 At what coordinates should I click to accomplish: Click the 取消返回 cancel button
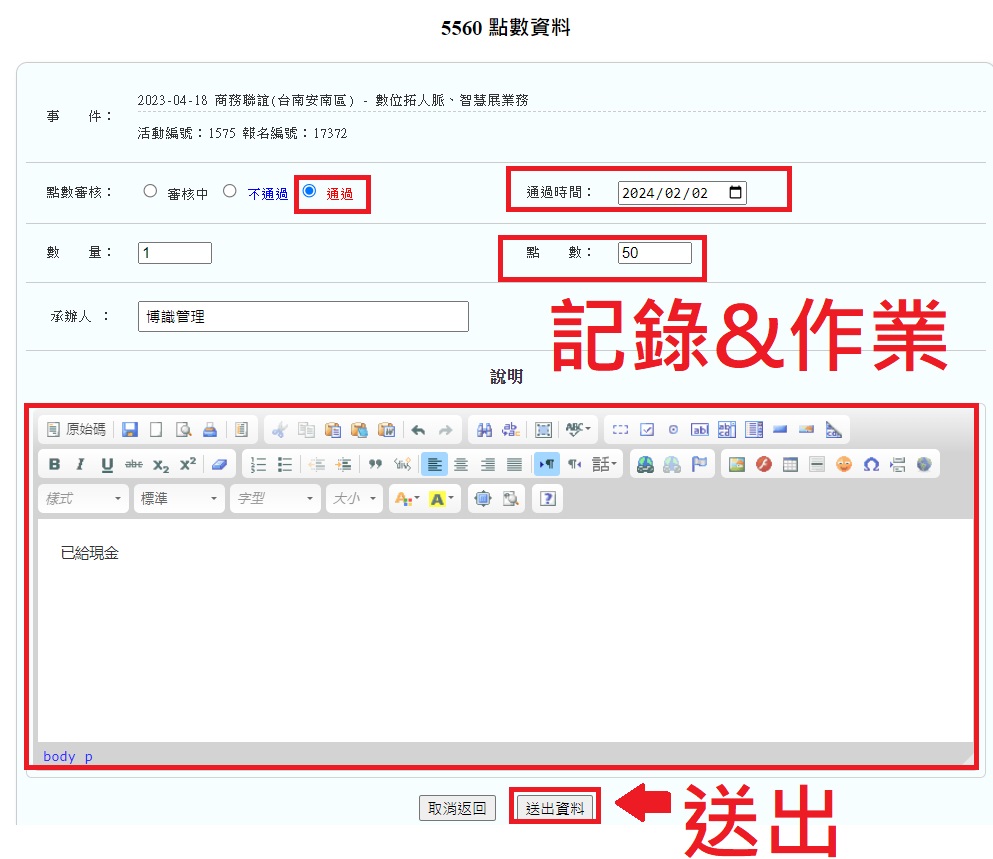457,808
